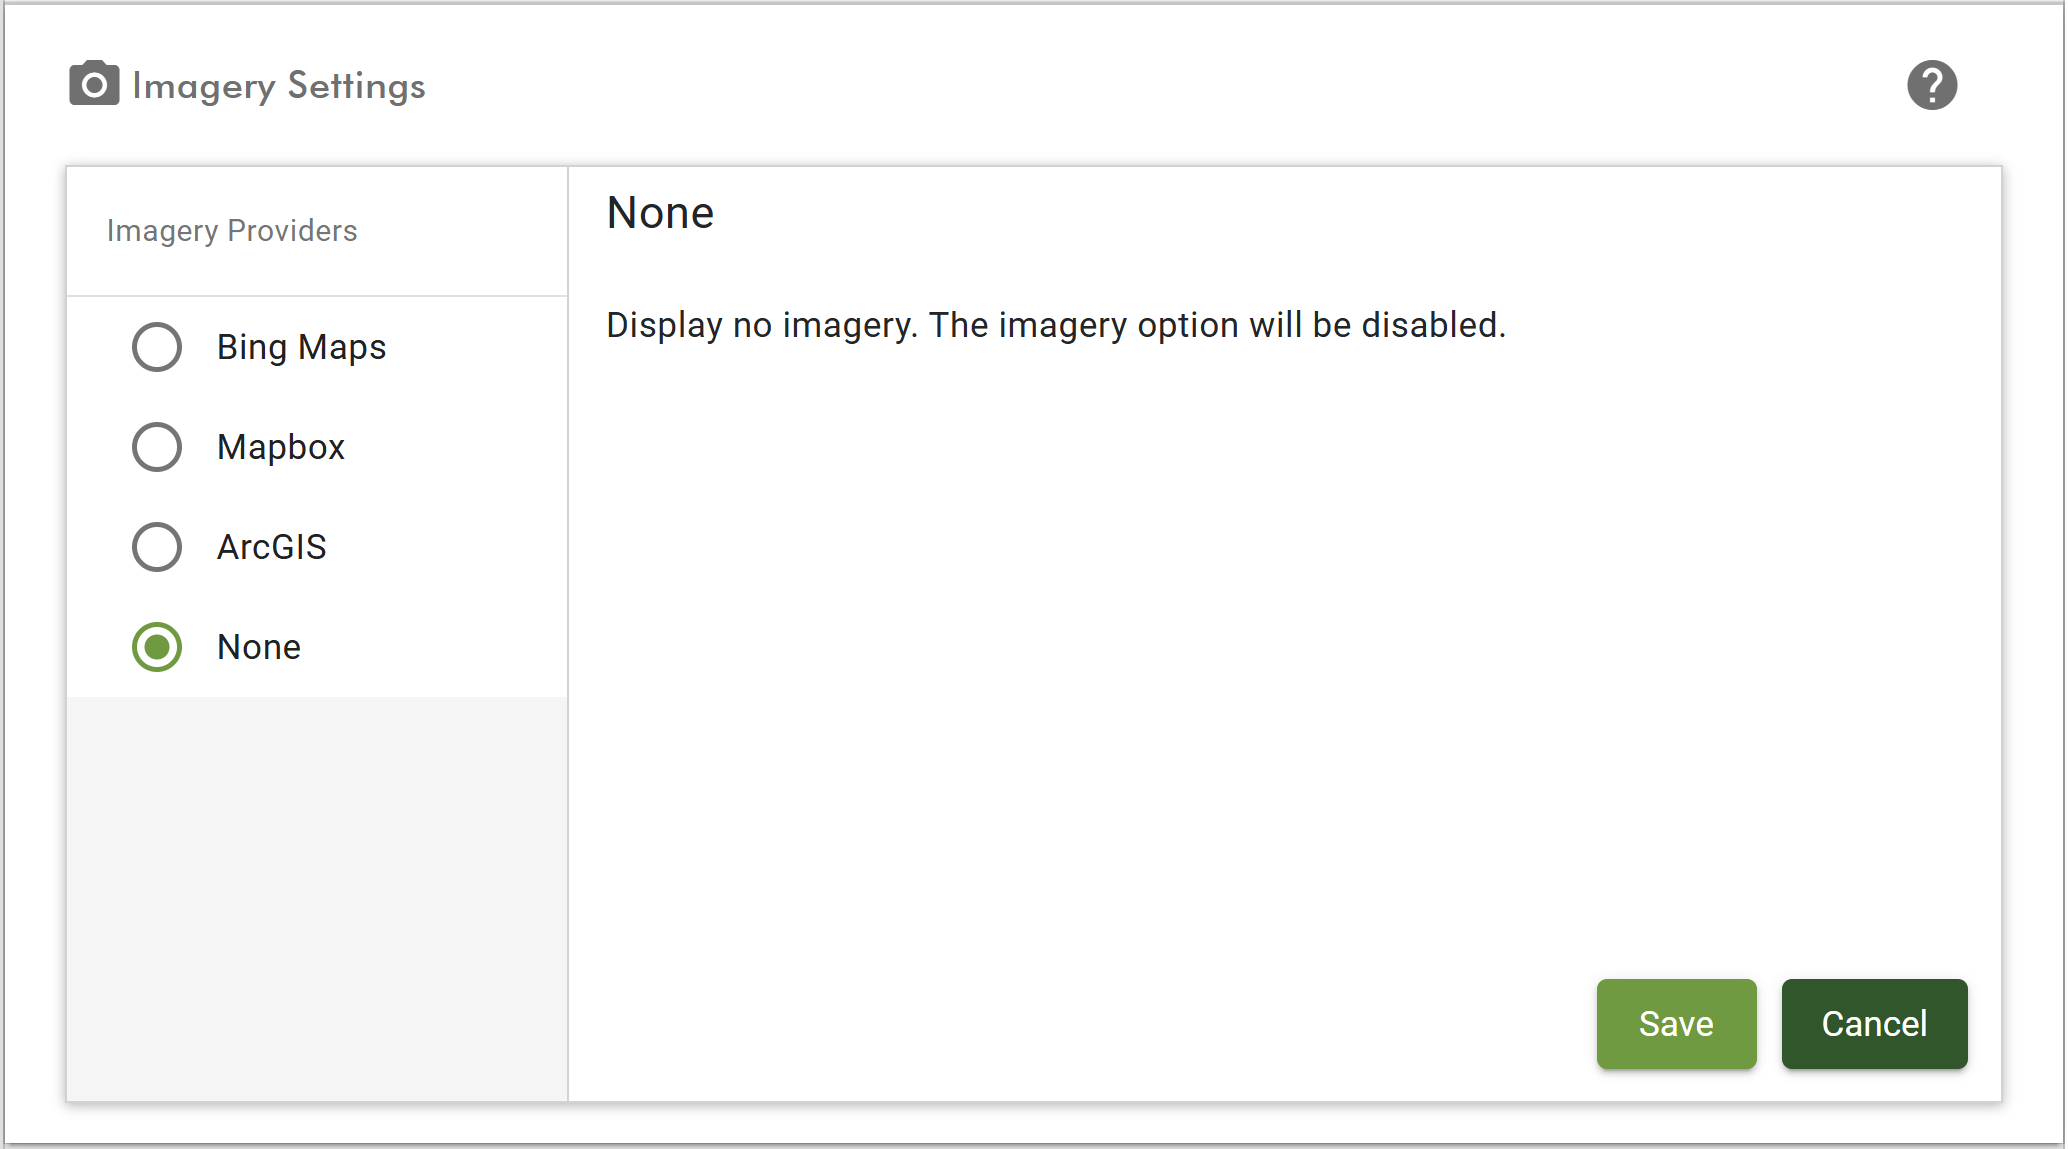Save the imagery settings

tap(1676, 1024)
